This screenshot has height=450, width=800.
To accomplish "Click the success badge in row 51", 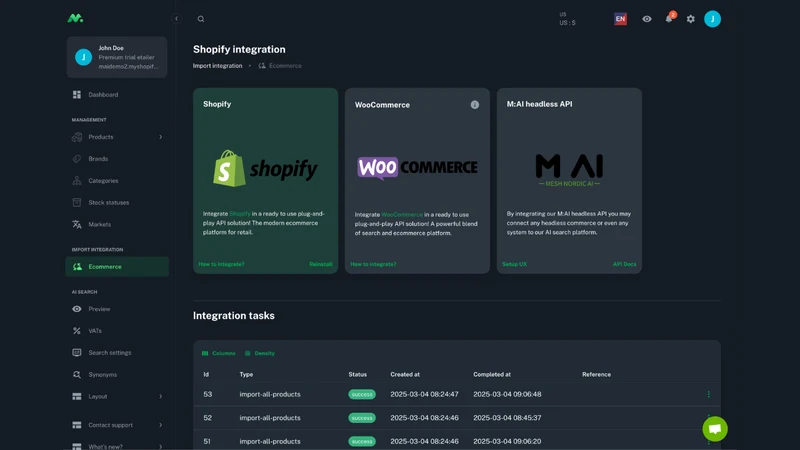I will coord(362,441).
